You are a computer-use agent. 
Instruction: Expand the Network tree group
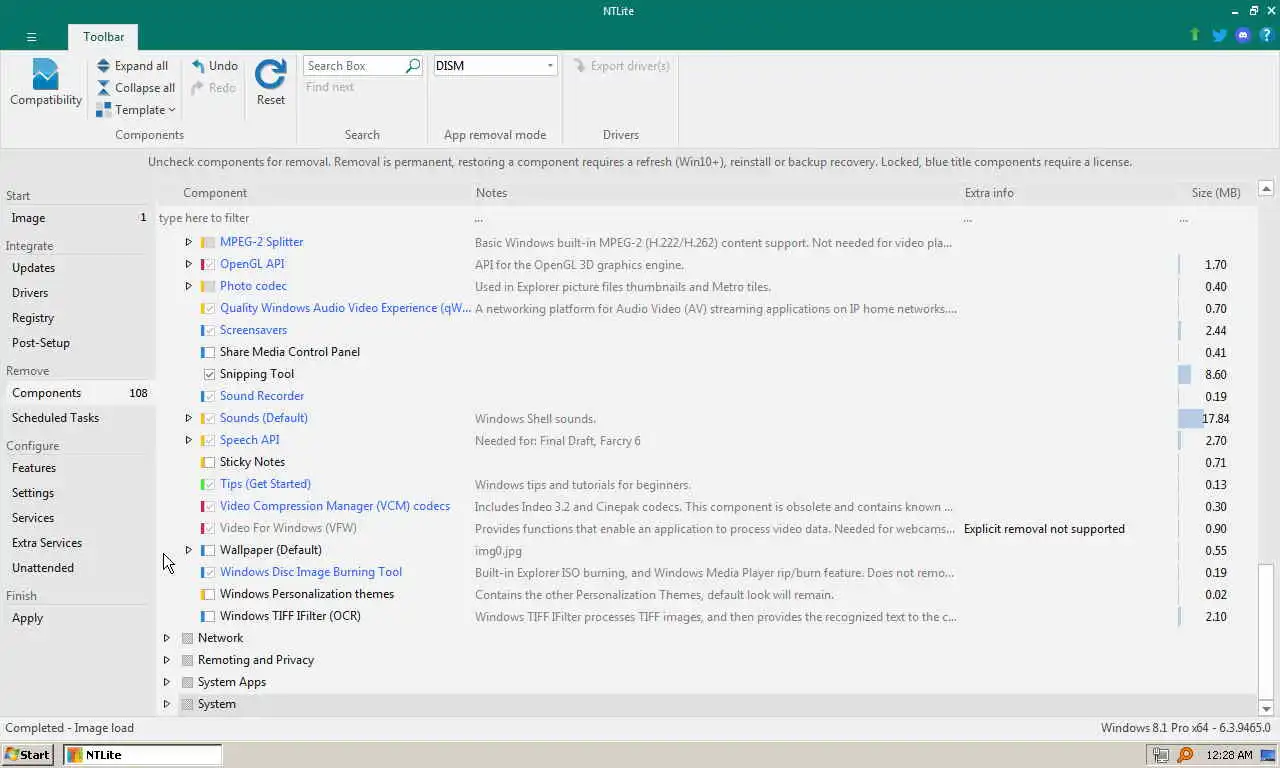[167, 638]
